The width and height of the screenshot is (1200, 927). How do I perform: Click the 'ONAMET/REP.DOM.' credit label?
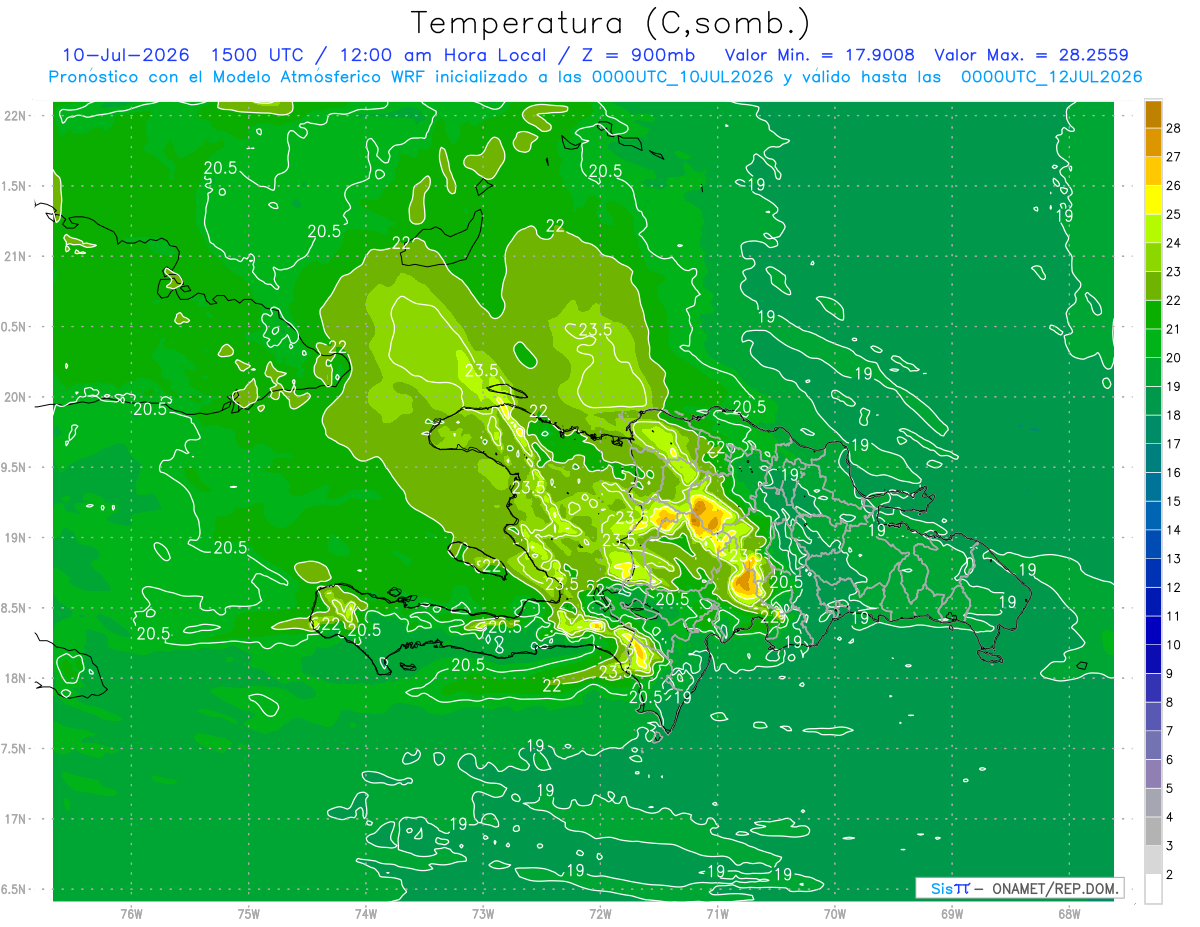click(1053, 888)
